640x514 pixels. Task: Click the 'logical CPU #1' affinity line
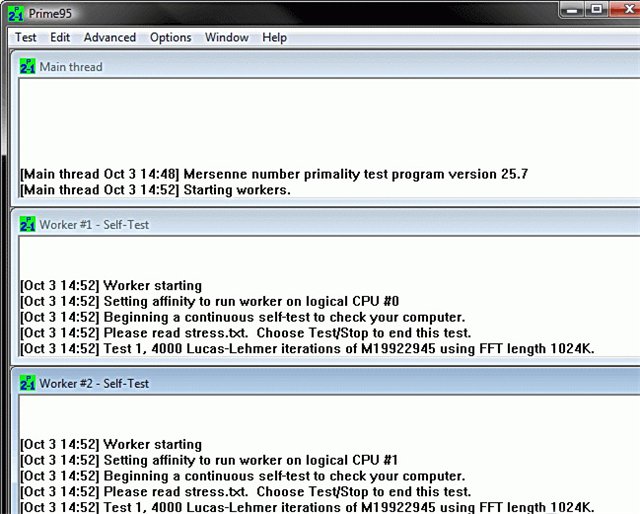209,460
